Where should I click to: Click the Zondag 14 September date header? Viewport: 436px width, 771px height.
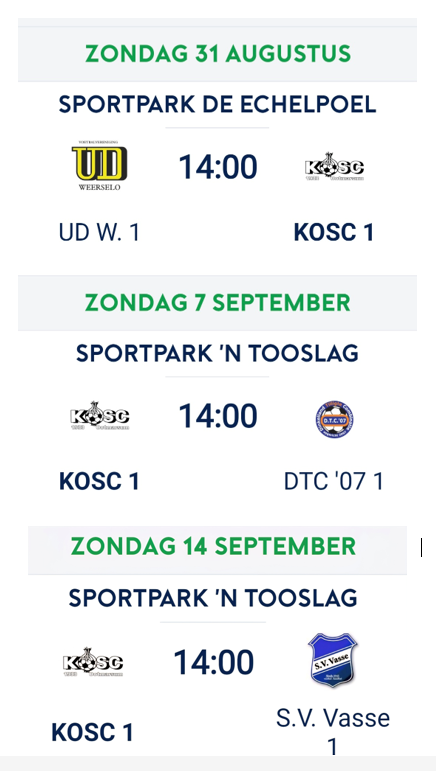(213, 546)
